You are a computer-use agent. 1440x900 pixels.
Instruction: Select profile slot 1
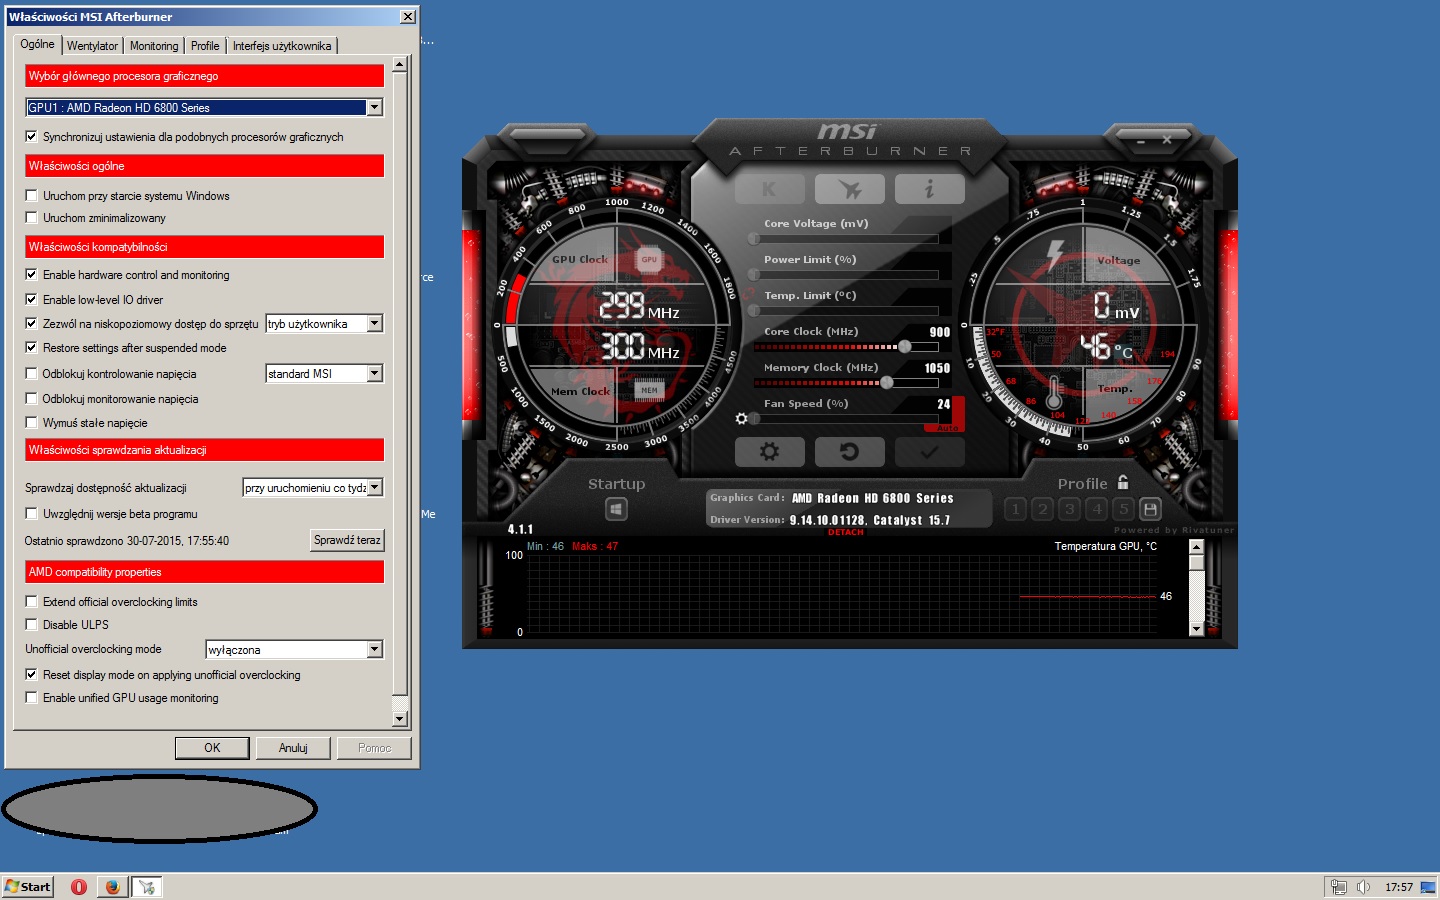(x=1016, y=509)
